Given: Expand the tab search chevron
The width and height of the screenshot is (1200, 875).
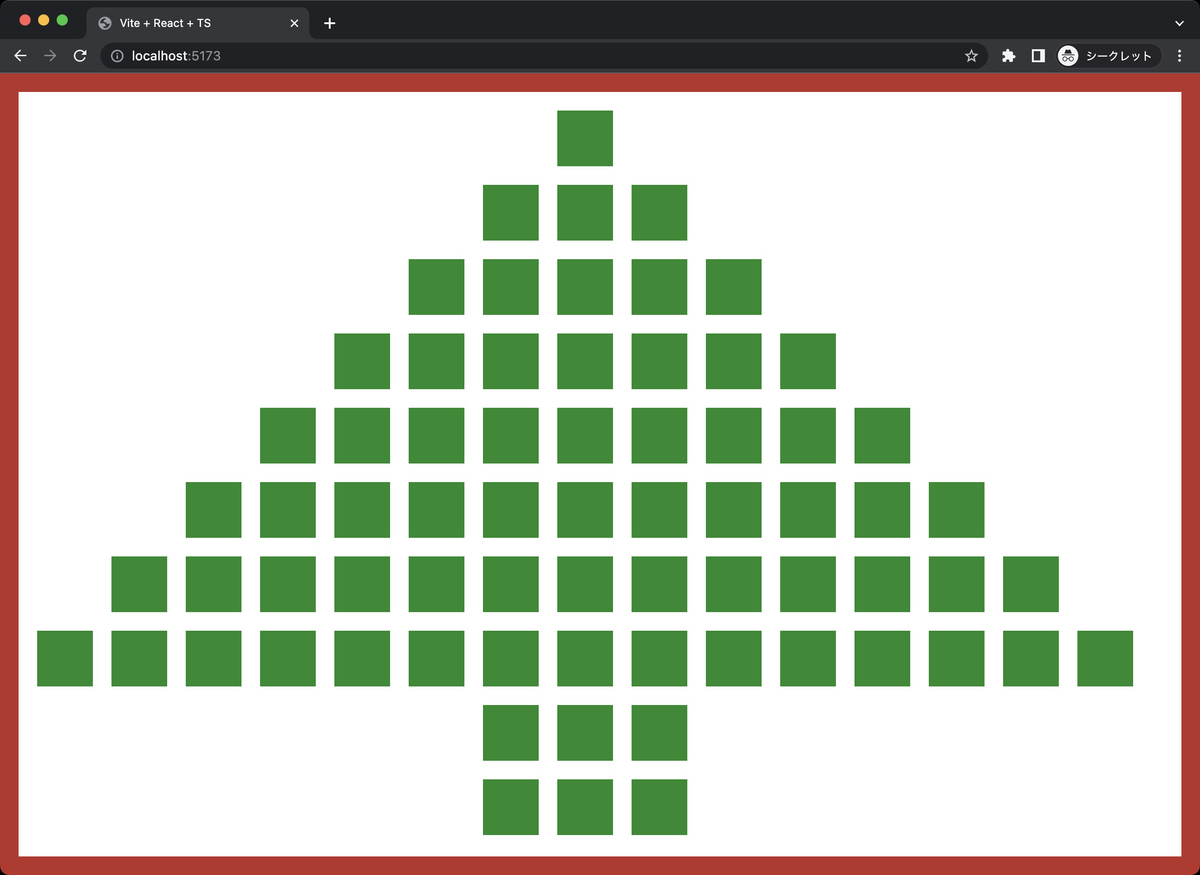Looking at the screenshot, I should click(1179, 23).
